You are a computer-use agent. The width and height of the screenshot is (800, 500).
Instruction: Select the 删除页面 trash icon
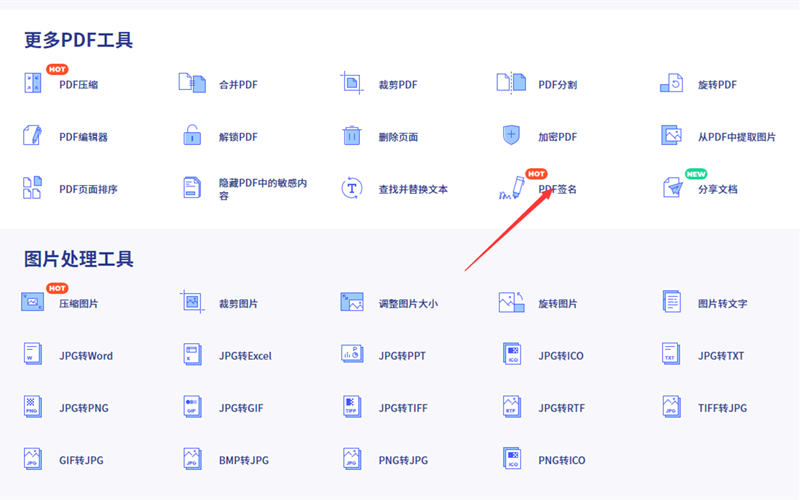351,136
